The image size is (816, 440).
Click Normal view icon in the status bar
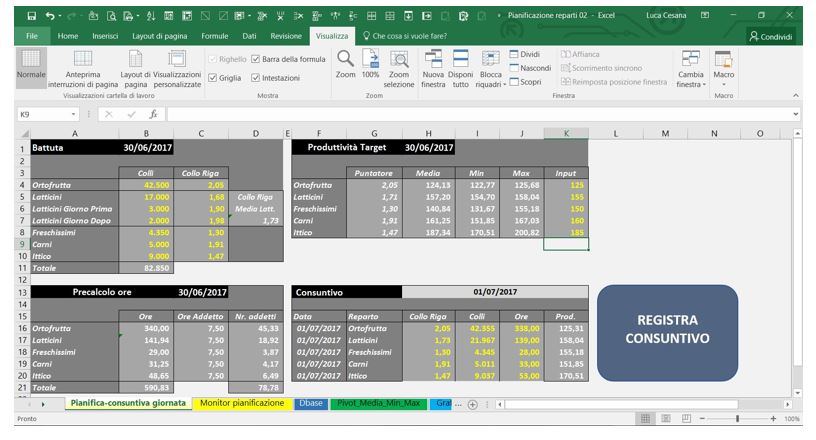(x=645, y=419)
